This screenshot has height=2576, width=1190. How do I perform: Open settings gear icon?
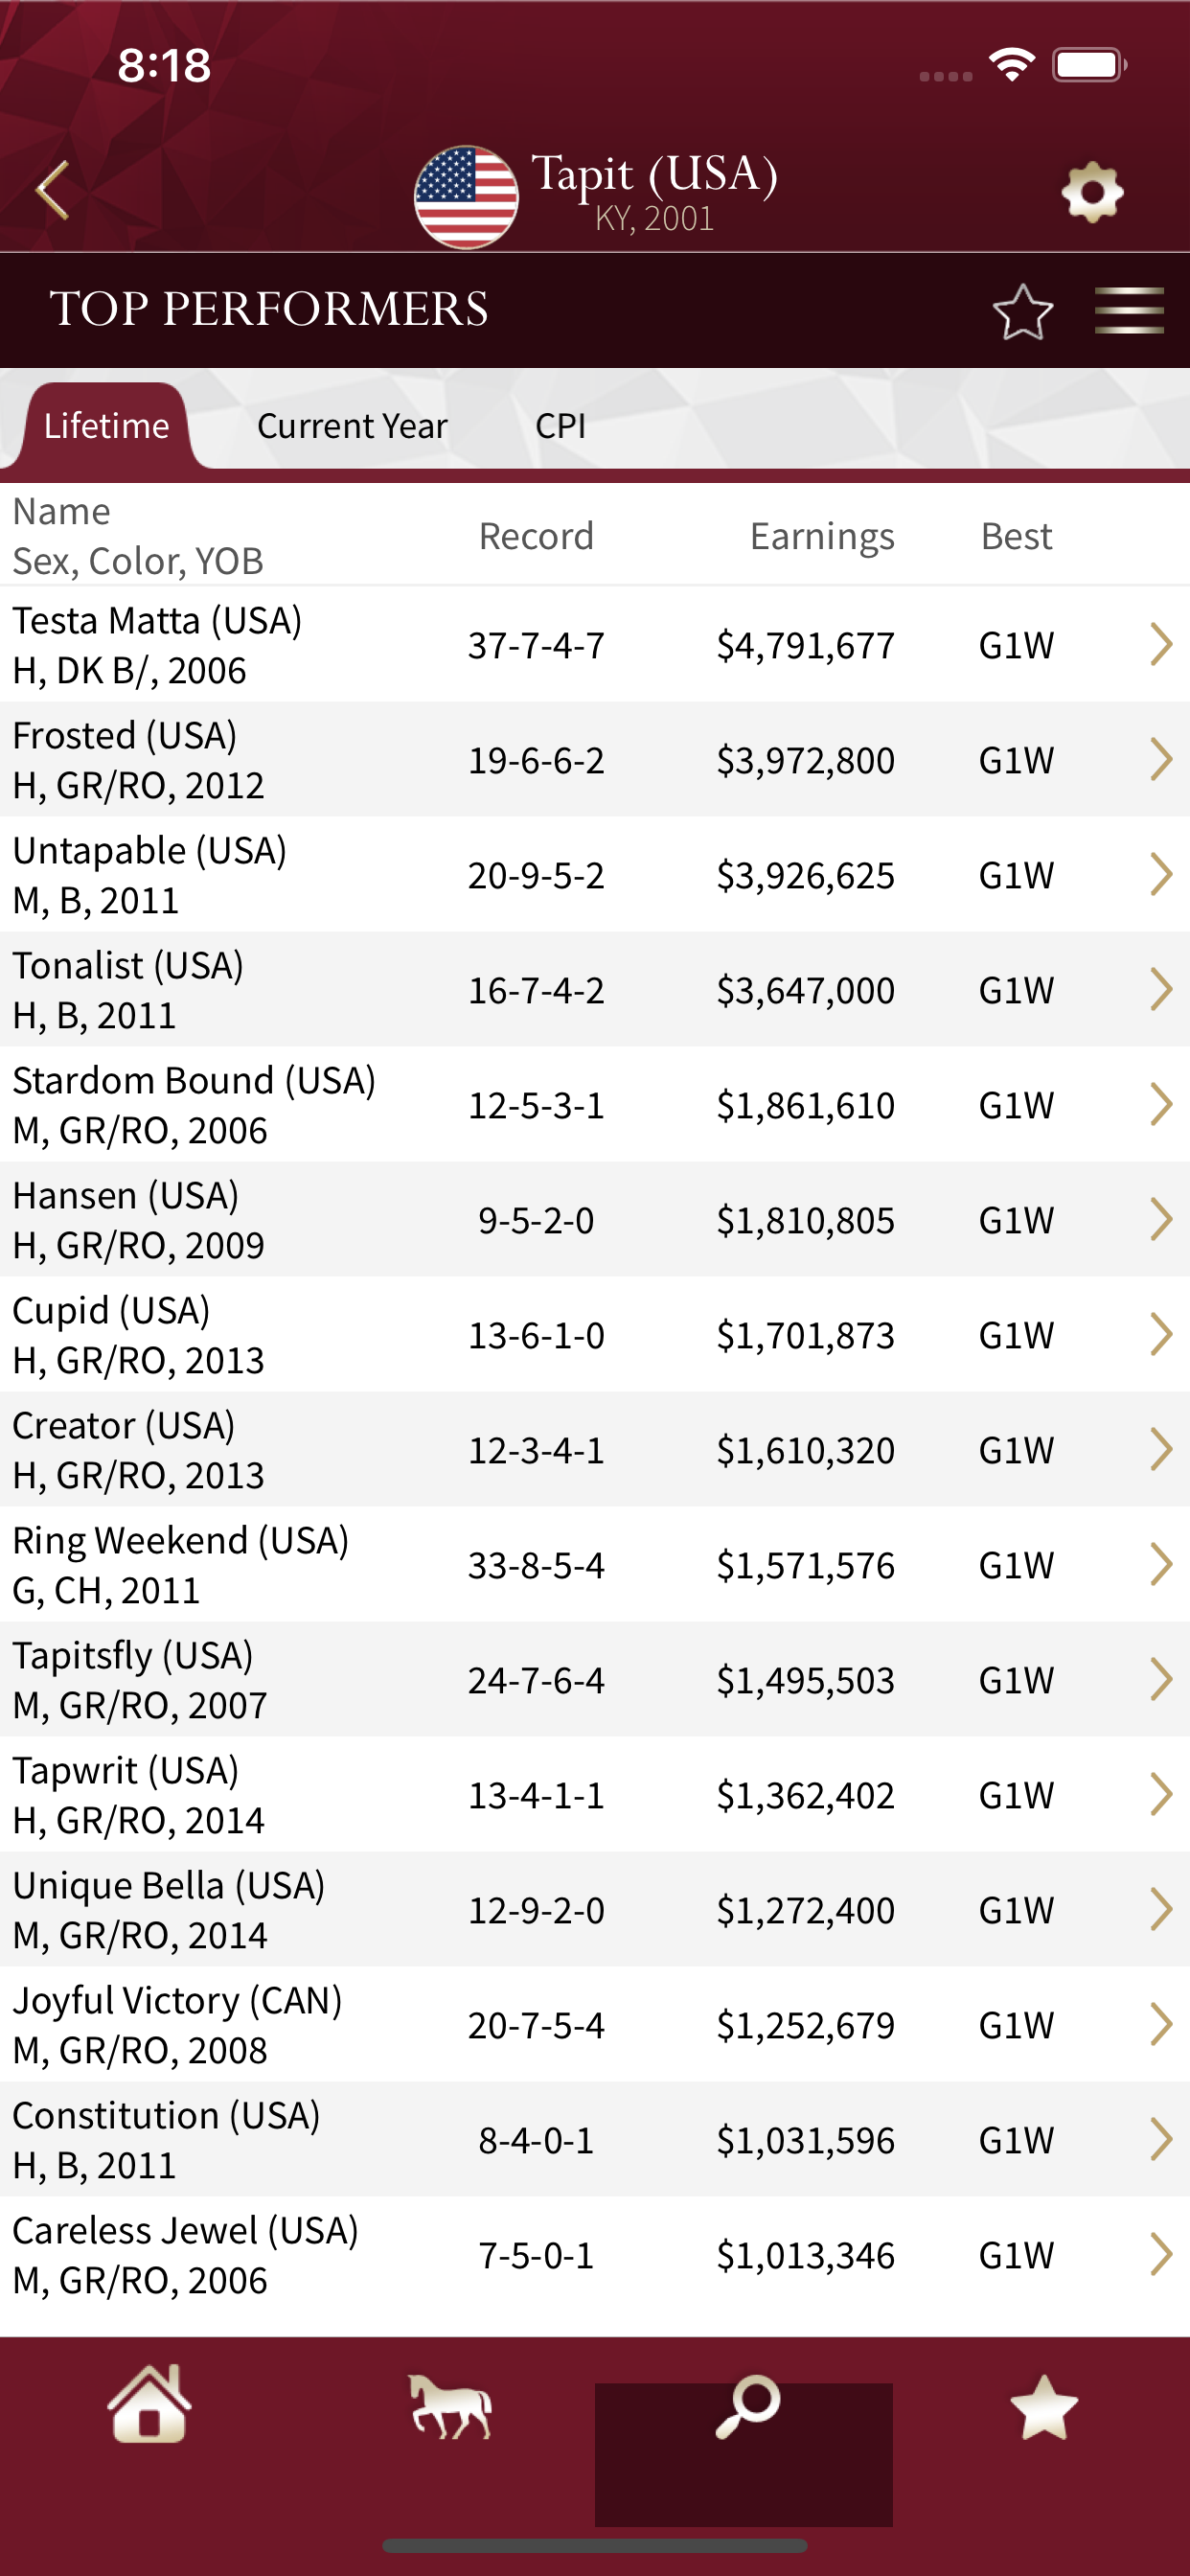pyautogui.click(x=1092, y=192)
